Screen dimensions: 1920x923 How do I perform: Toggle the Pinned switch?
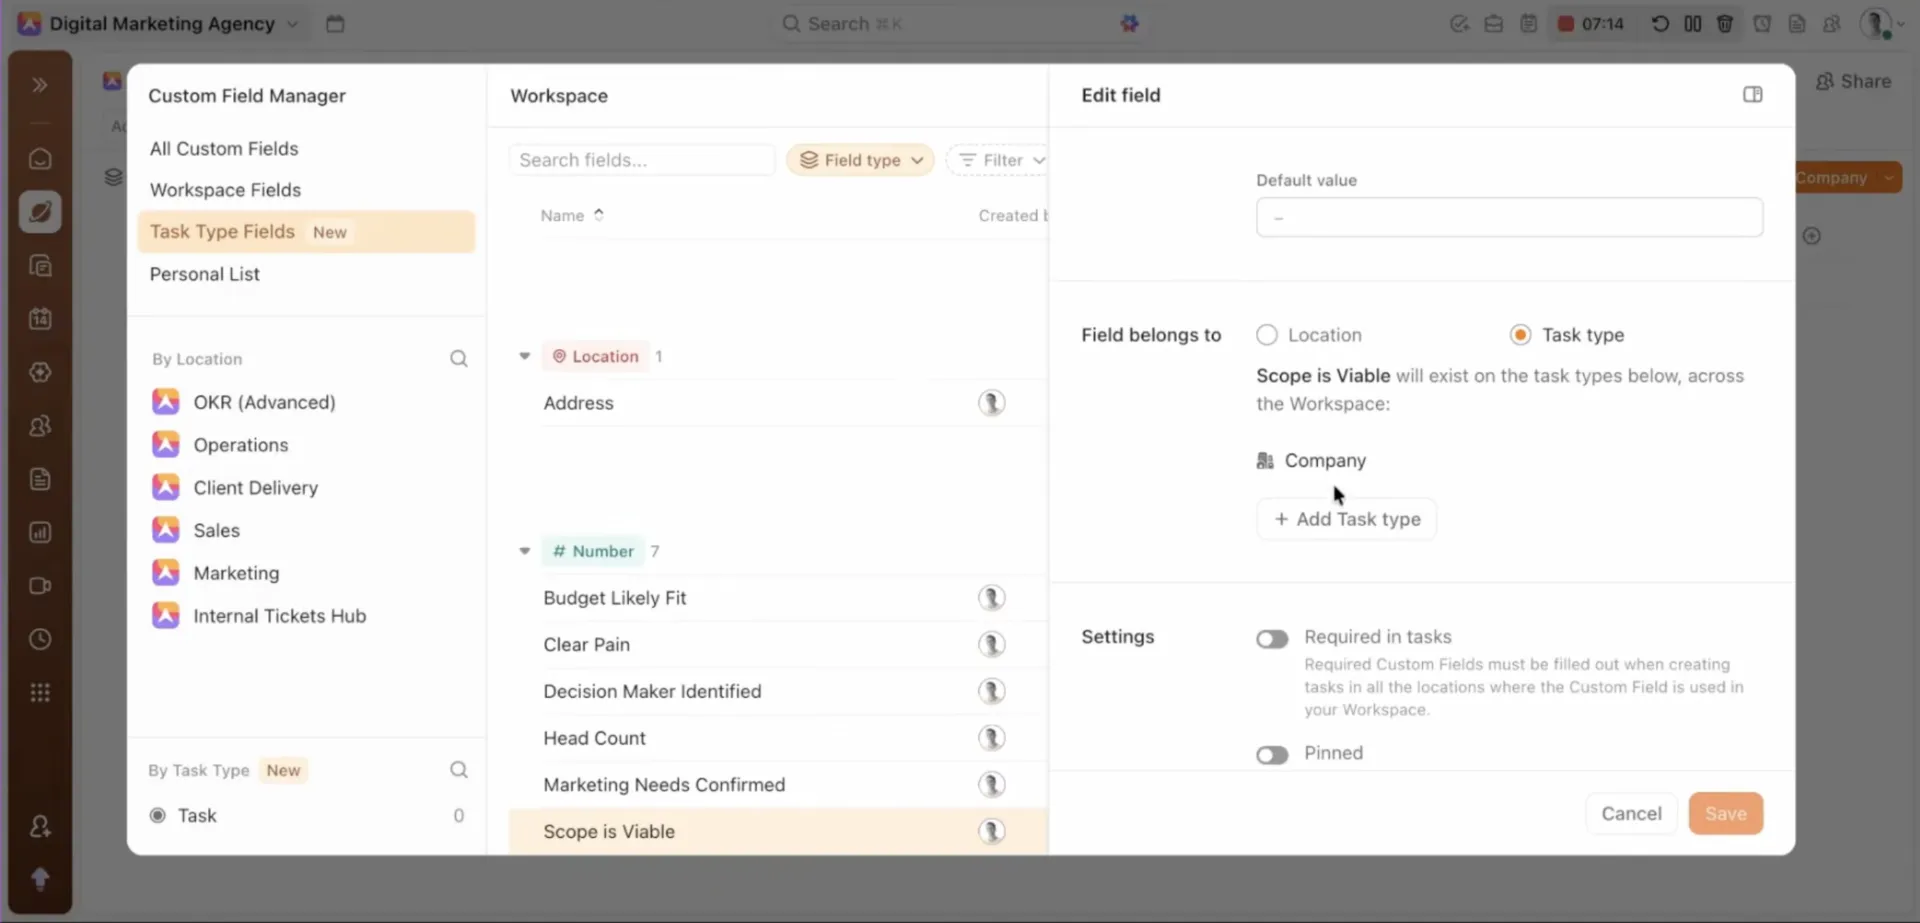coord(1272,755)
